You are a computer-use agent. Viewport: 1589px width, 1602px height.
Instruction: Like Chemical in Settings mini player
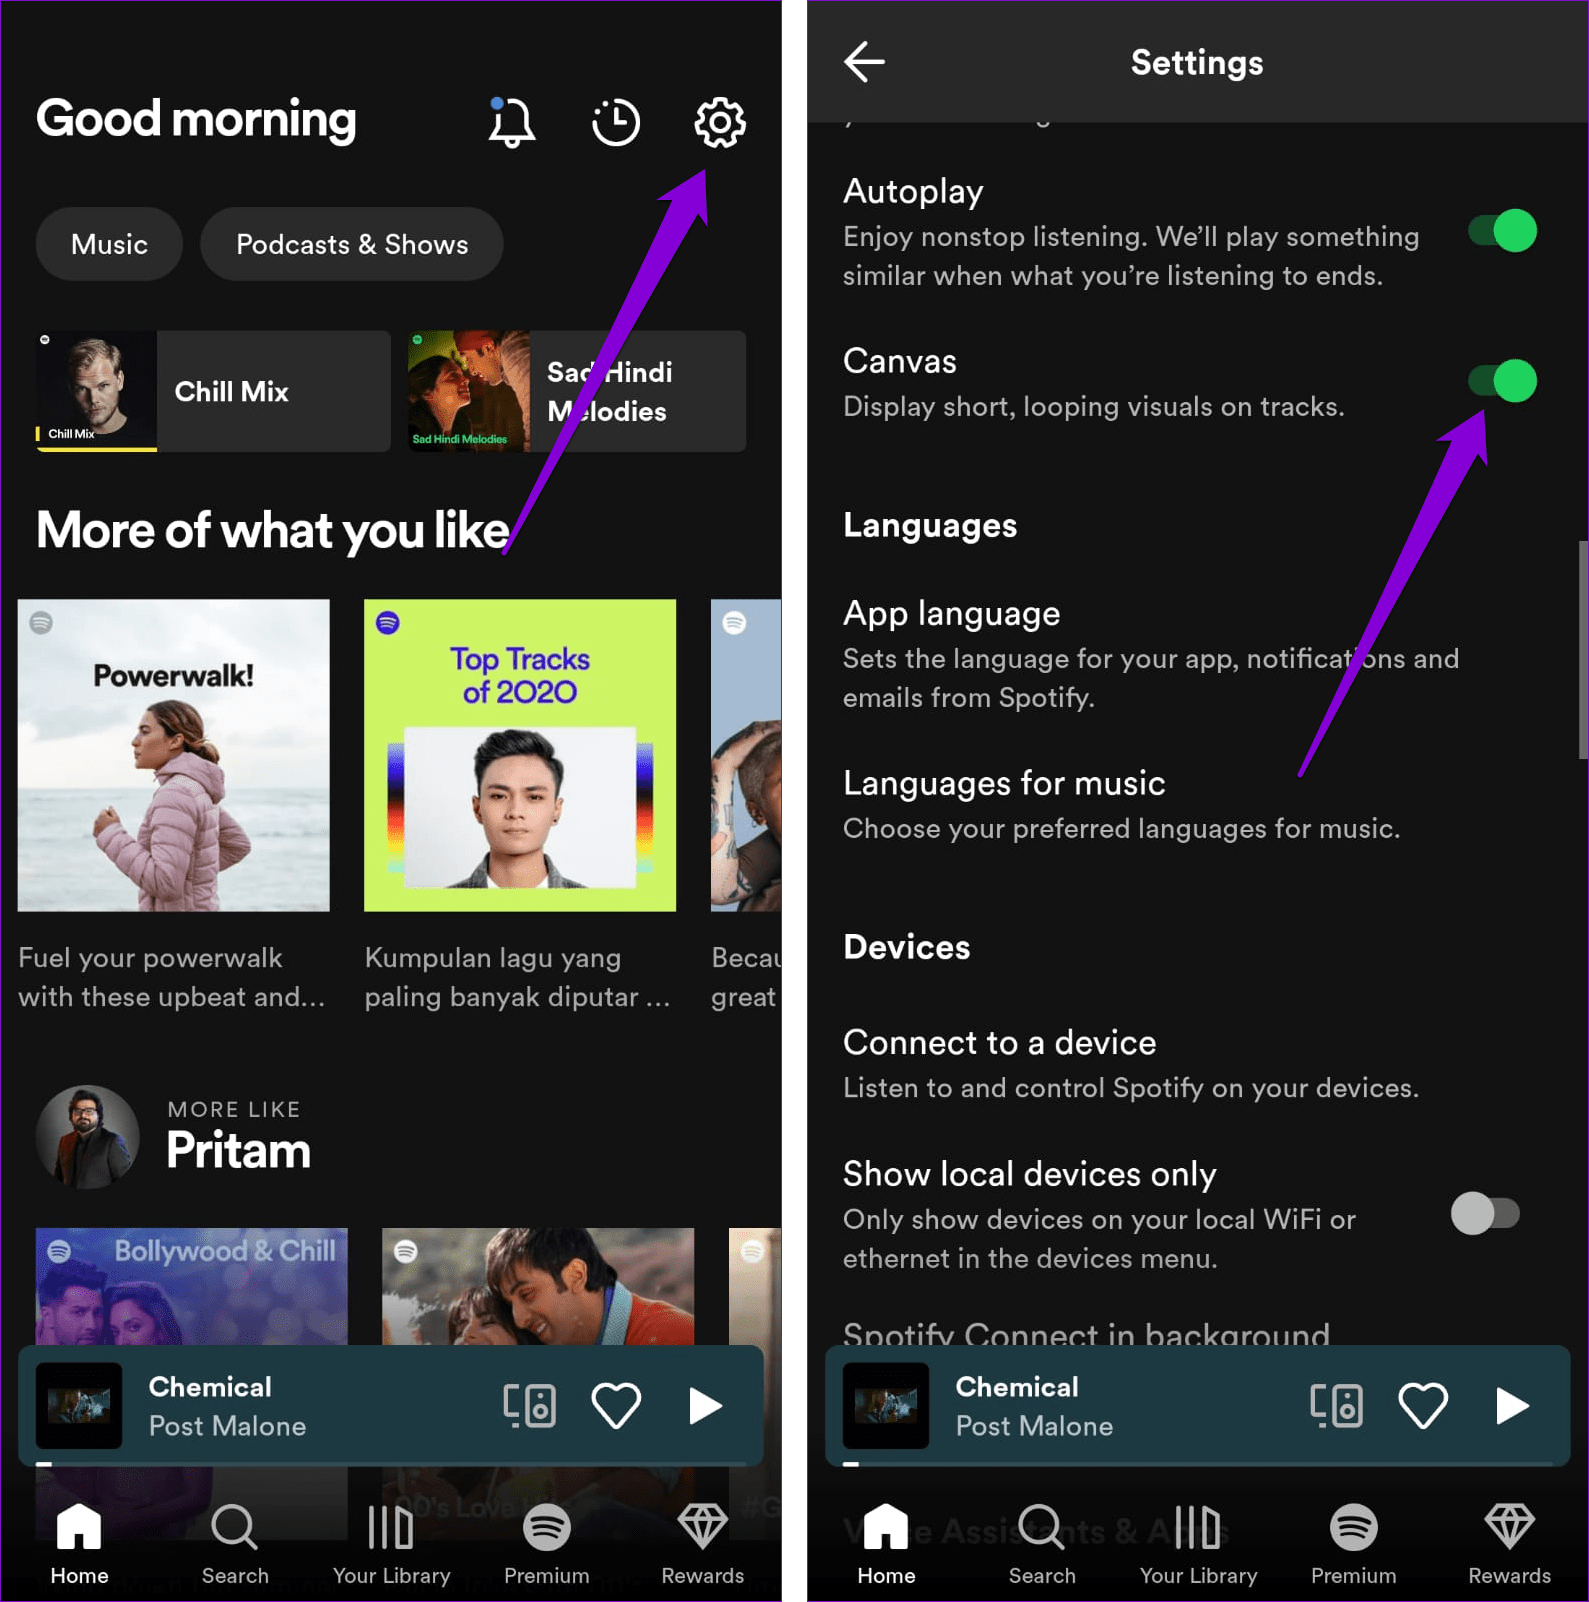pyautogui.click(x=1423, y=1405)
